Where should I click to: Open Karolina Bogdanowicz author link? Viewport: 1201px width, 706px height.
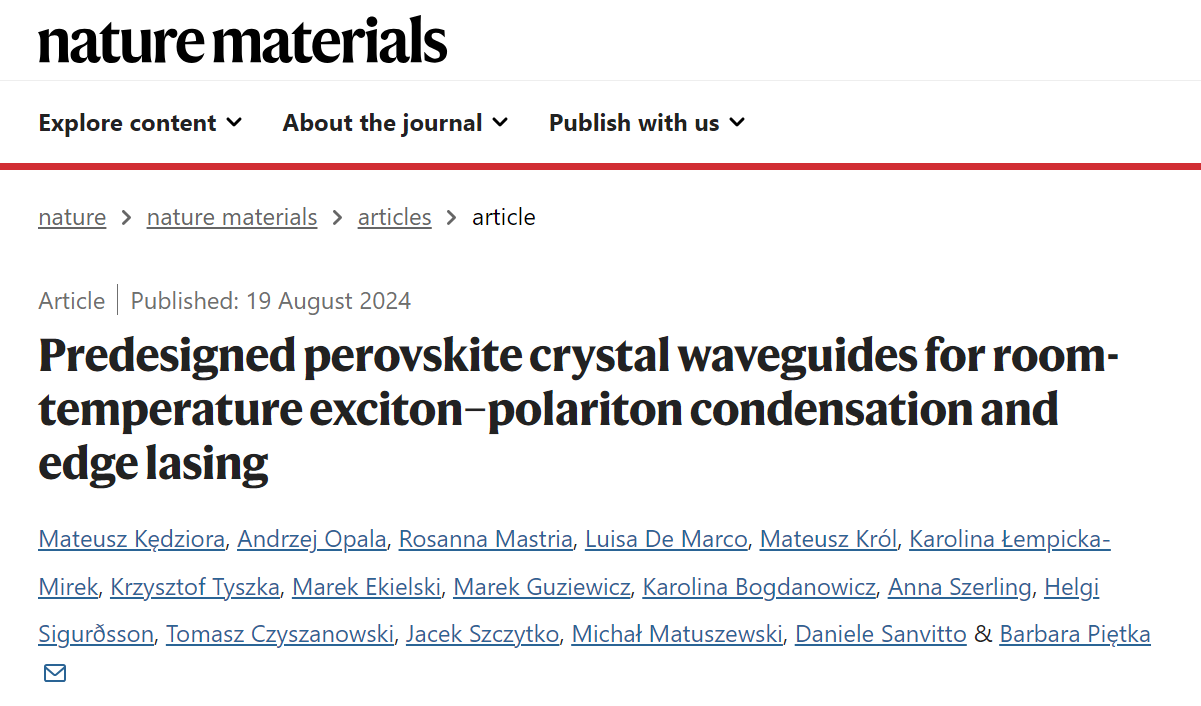pyautogui.click(x=759, y=587)
